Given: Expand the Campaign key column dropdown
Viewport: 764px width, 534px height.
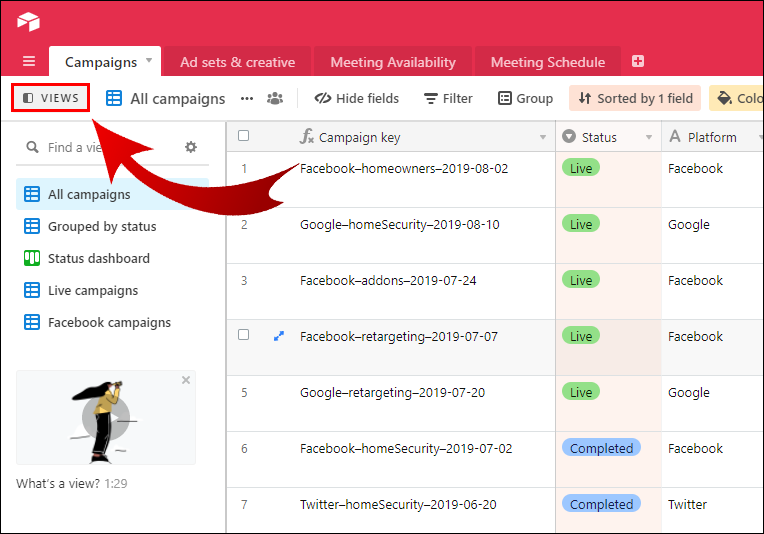Looking at the screenshot, I should [543, 138].
